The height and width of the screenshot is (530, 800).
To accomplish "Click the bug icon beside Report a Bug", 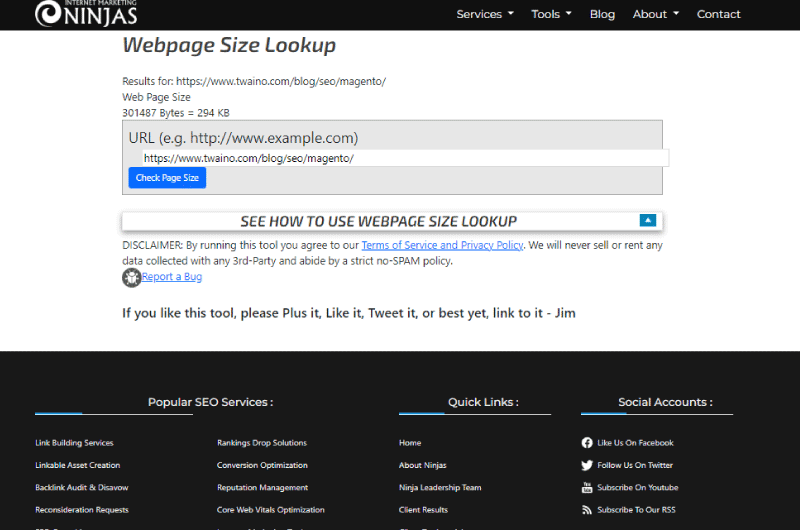I will click(x=131, y=277).
